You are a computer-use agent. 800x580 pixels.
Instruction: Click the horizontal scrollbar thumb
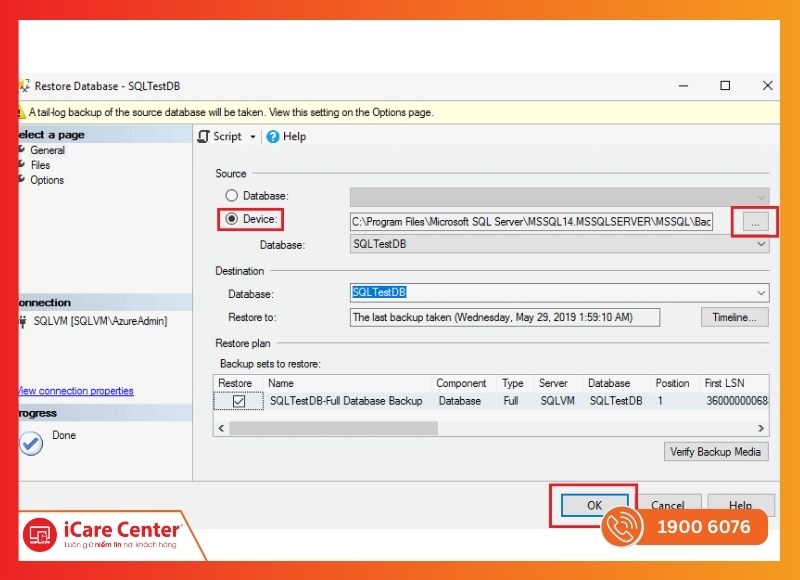(333, 428)
